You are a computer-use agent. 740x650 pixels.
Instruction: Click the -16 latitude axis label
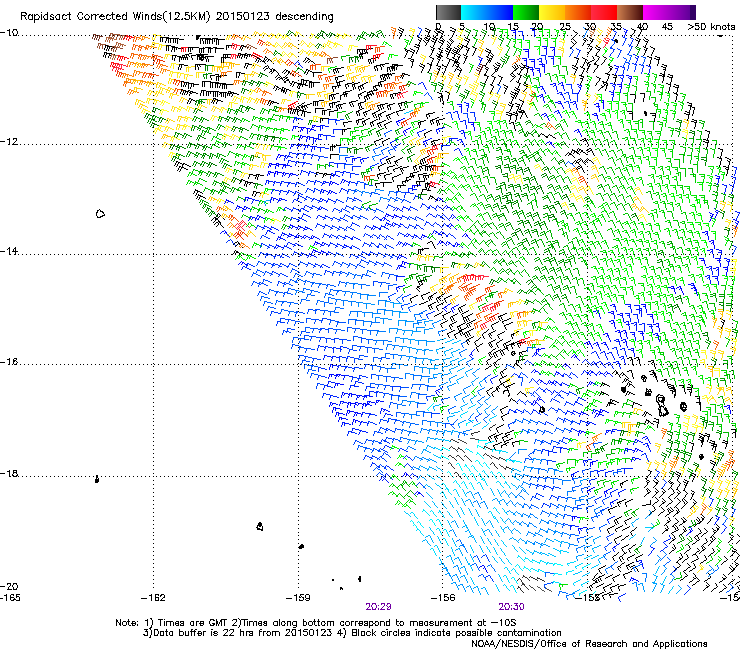click(9, 362)
